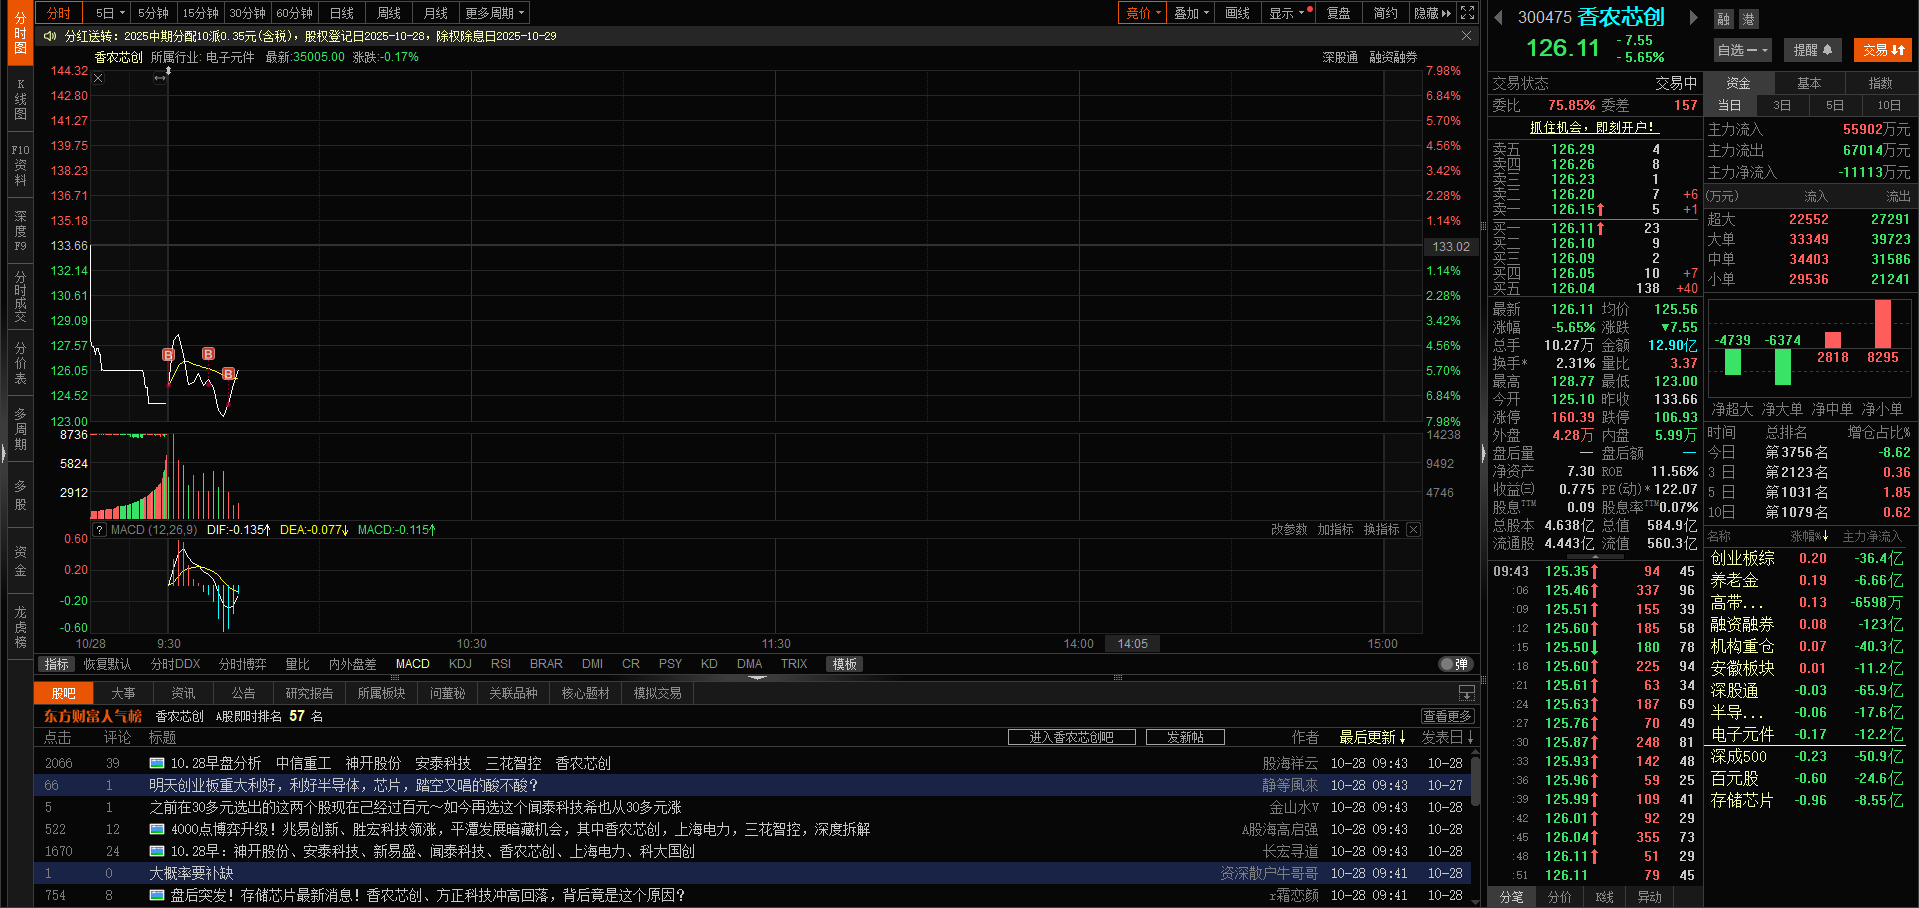Open the 自选 watchlist dropdown
Image resolution: width=1919 pixels, height=908 pixels.
point(1743,50)
